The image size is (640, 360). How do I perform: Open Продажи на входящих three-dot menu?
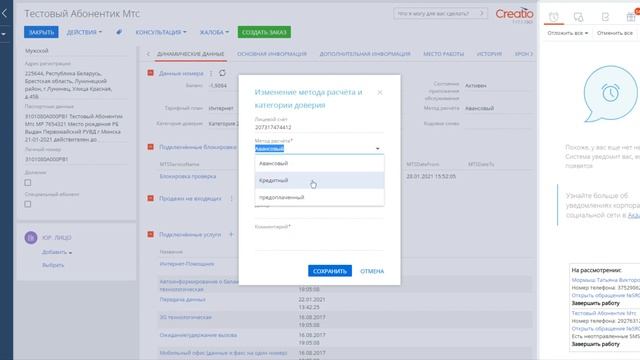pos(231,198)
